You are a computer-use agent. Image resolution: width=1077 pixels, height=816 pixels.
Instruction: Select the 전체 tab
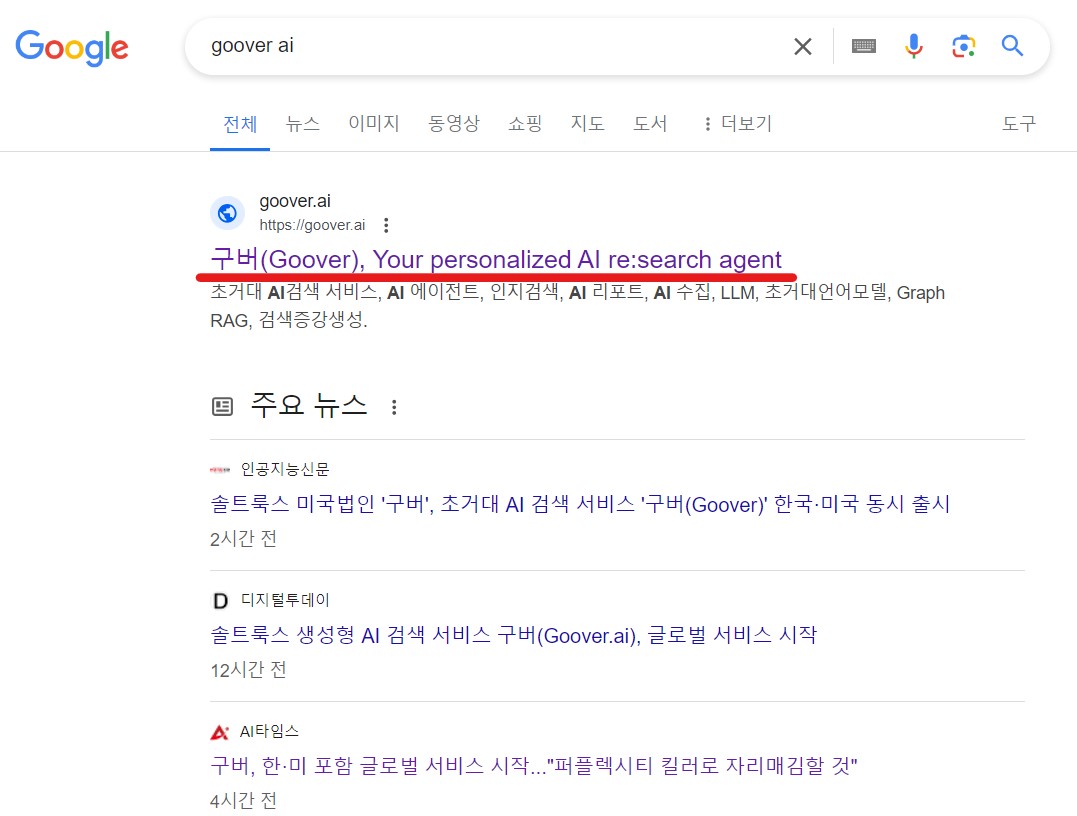pos(240,124)
